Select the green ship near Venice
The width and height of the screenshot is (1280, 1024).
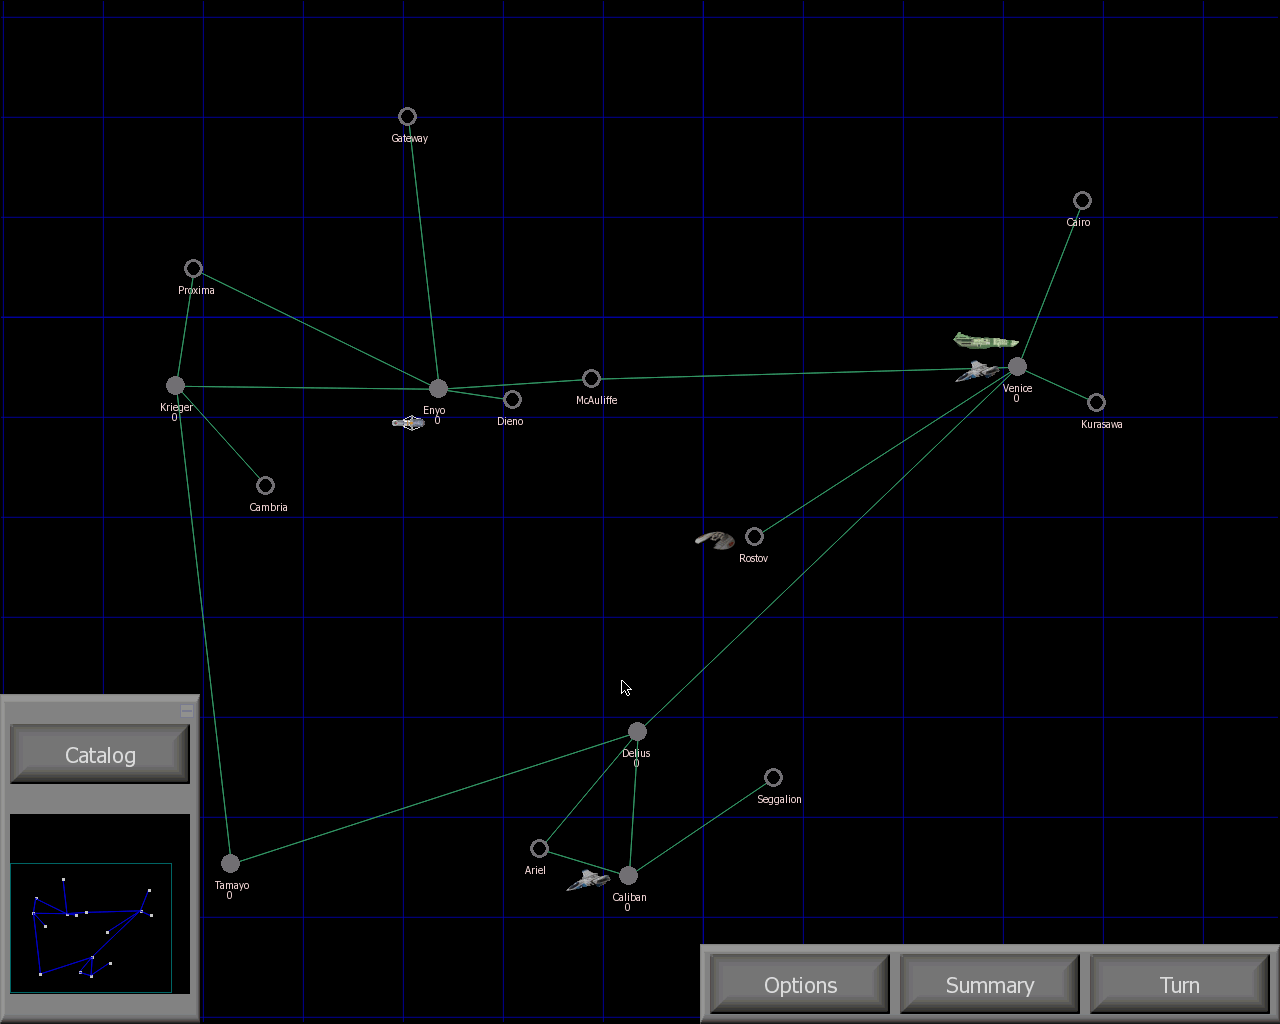pos(985,341)
